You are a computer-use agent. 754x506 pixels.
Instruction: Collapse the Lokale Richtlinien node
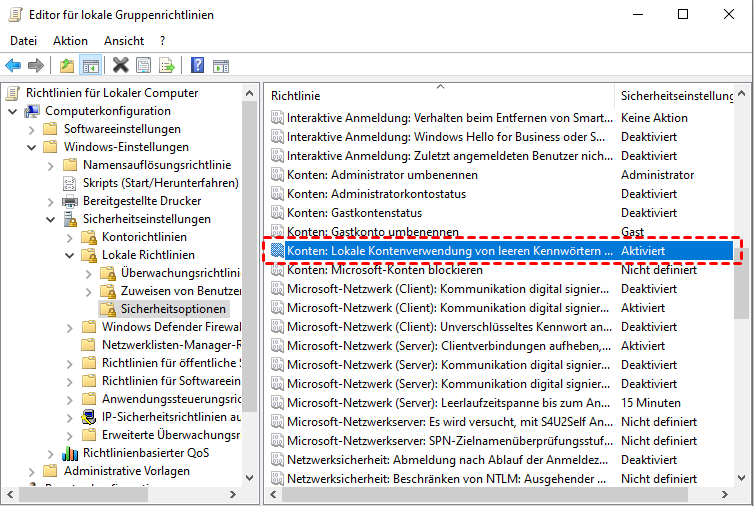(x=69, y=255)
